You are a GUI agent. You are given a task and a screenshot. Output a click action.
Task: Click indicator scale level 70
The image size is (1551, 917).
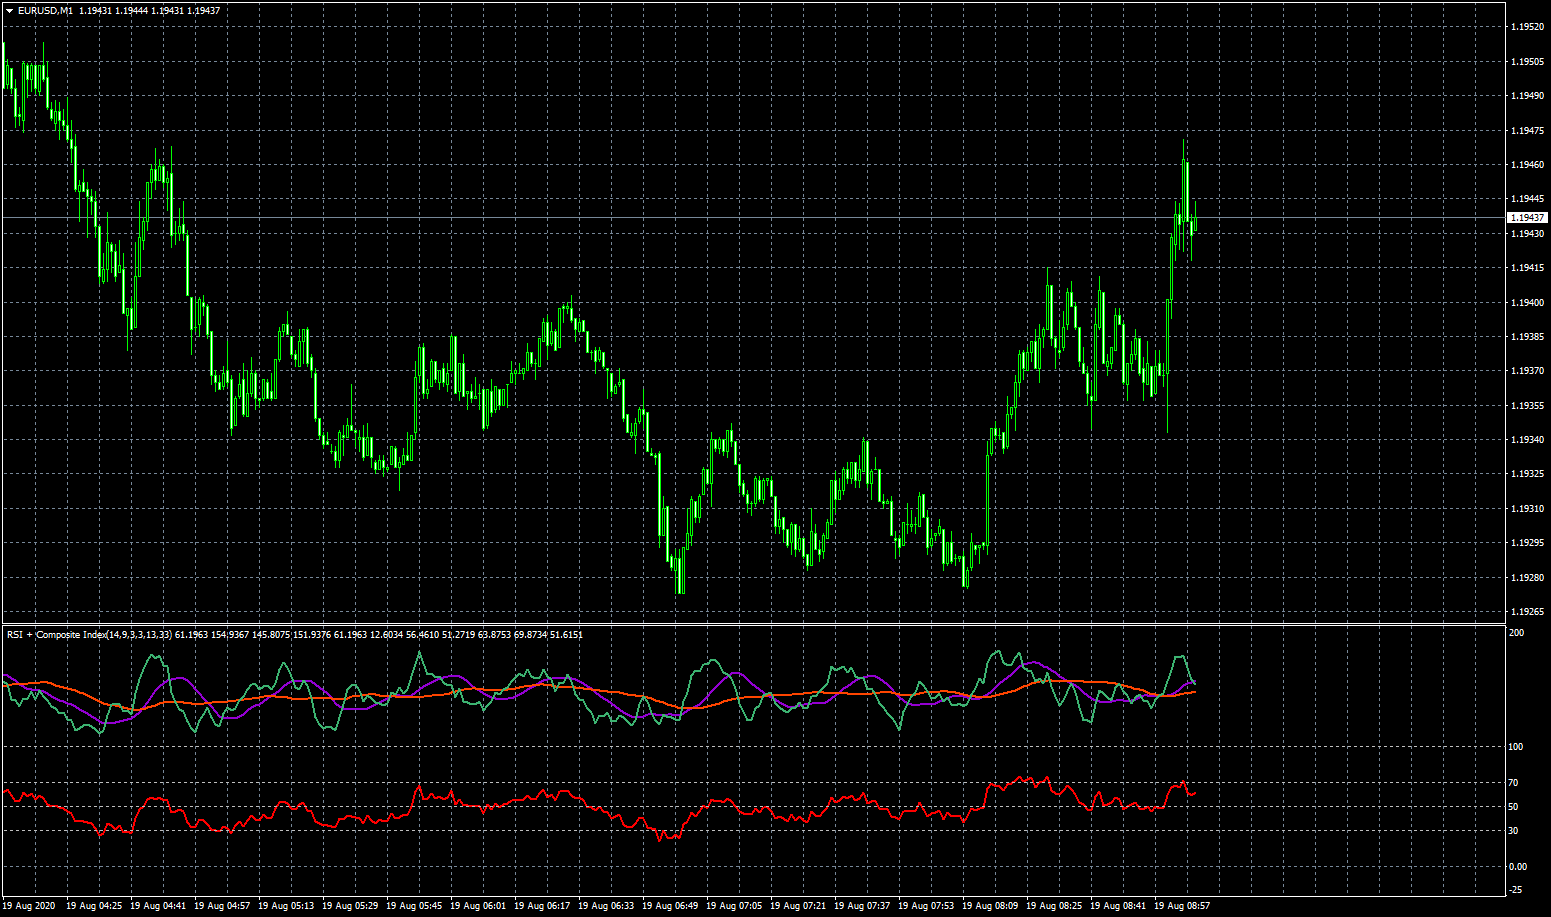click(x=1513, y=783)
